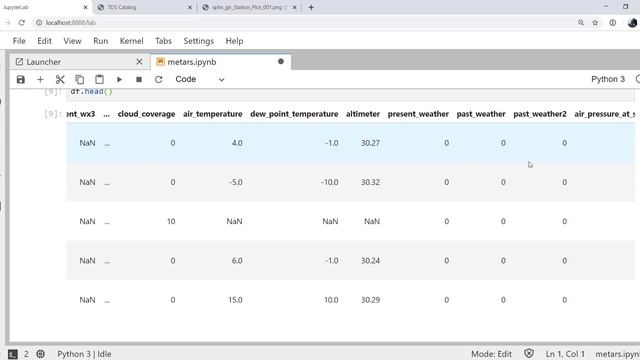640x360 pixels.
Task: Click the localhost:8888/lab address bar
Action: 71,23
